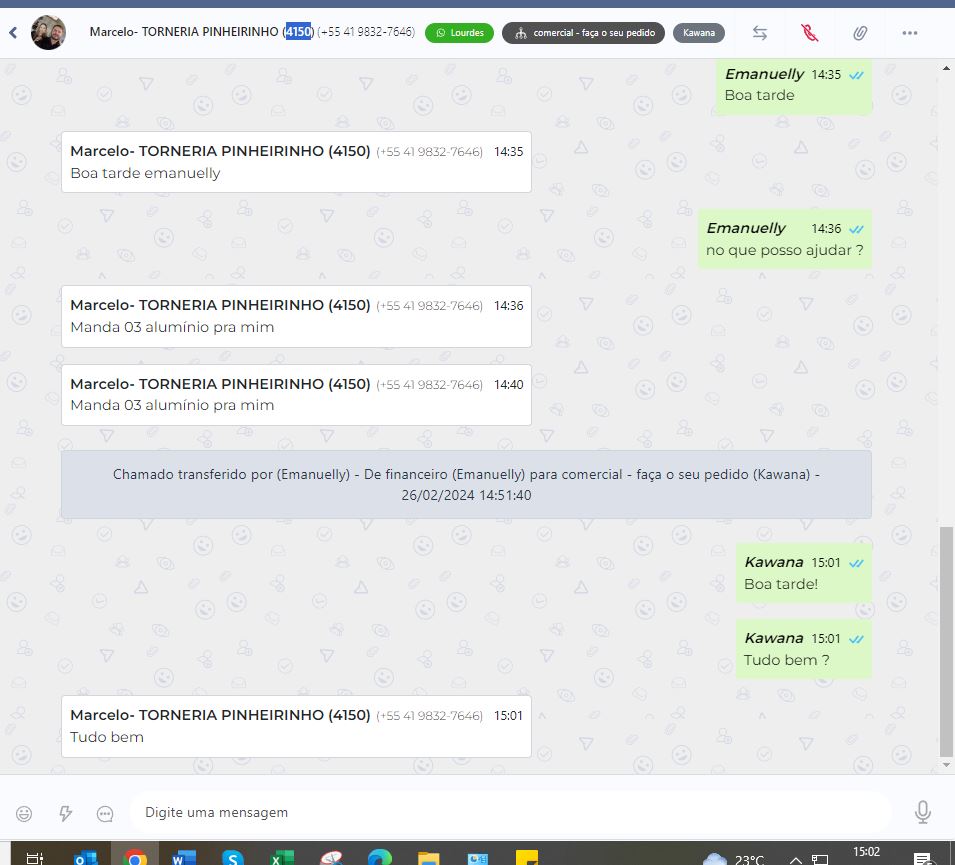The image size is (955, 865).
Task: Record audio with the microphone icon
Action: 923,812
